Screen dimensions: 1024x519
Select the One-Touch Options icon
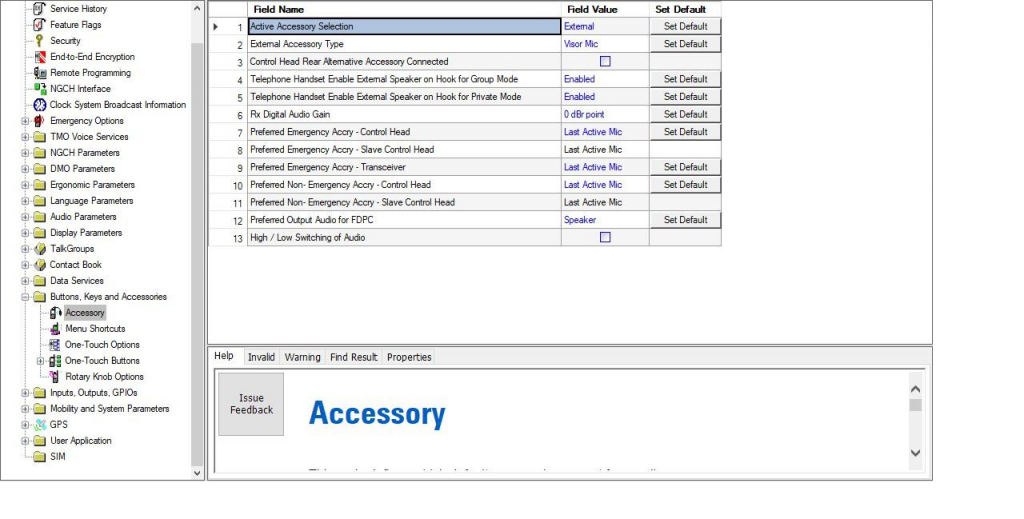pyautogui.click(x=56, y=345)
